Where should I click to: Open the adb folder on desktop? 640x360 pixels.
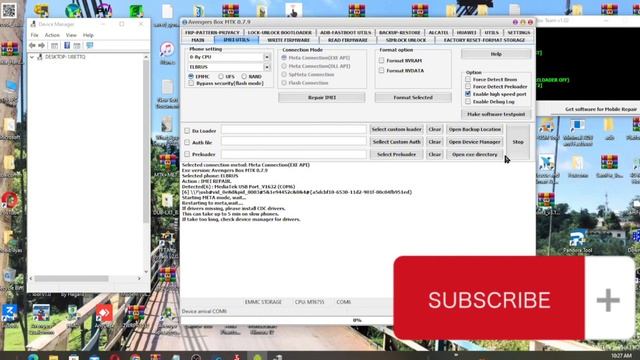coord(609,129)
